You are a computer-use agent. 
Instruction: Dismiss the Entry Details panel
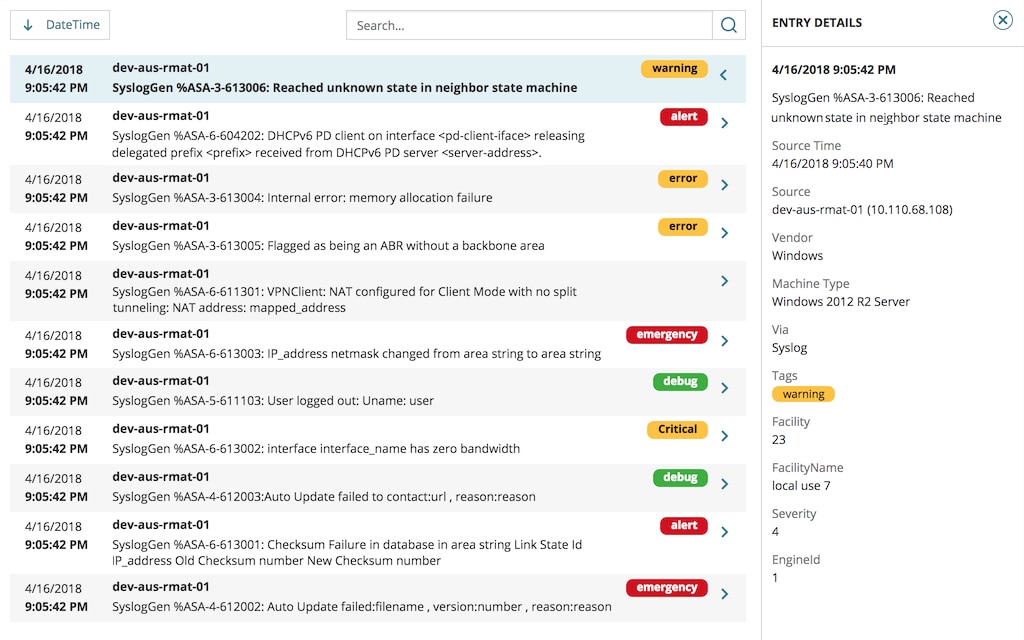(x=1002, y=19)
